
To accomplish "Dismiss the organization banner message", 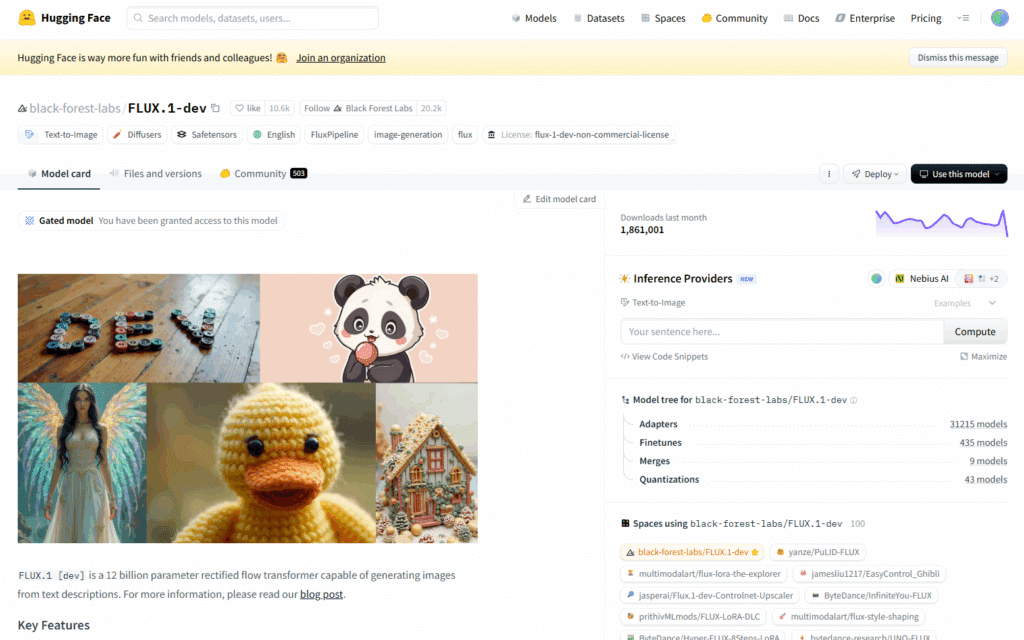I will pyautogui.click(x=958, y=57).
